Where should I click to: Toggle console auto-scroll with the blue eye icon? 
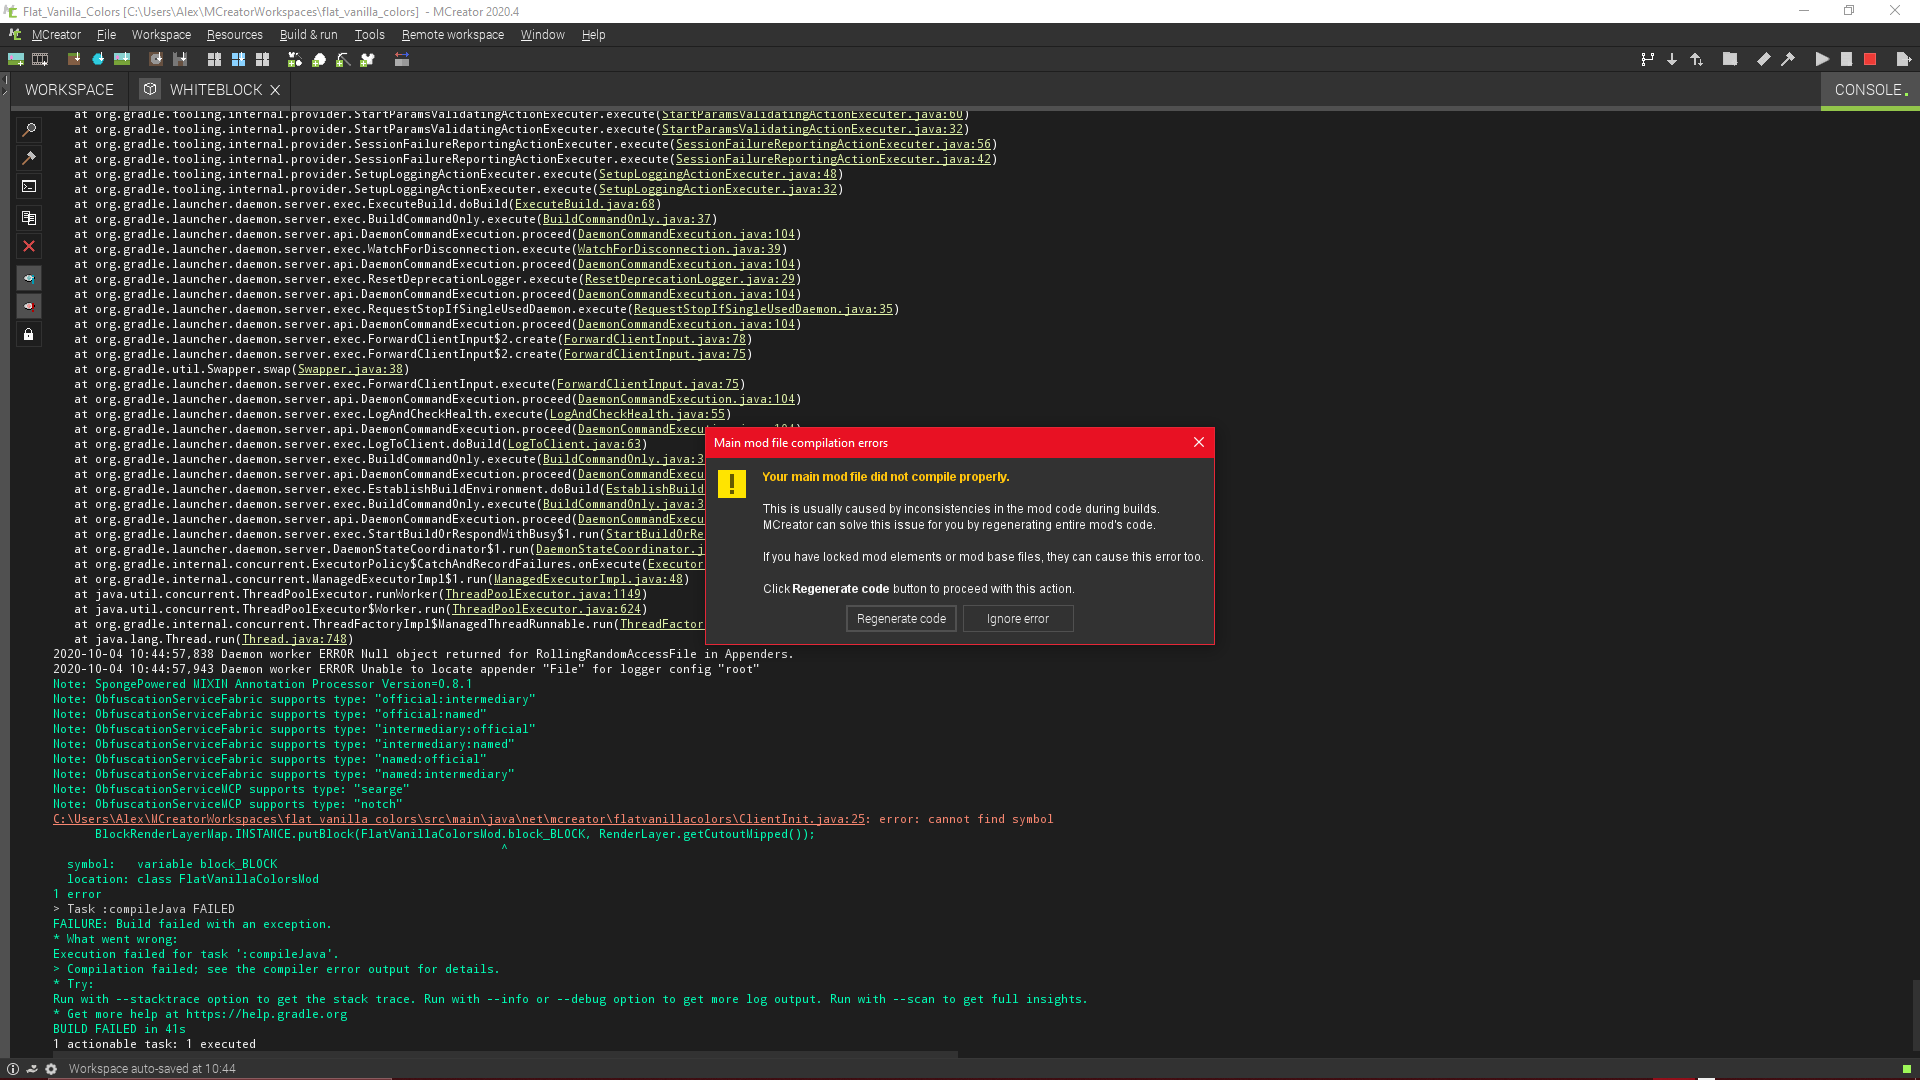click(29, 278)
